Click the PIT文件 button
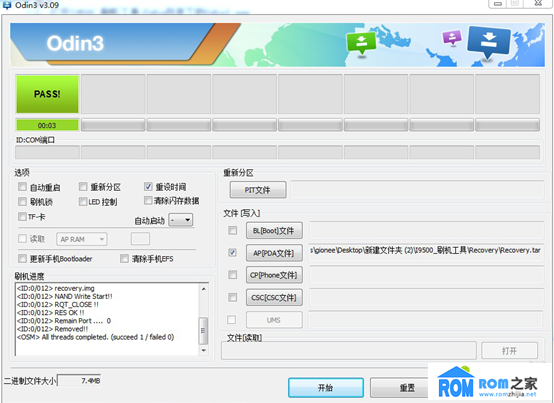Image resolution: width=554 pixels, height=403 pixels. click(258, 190)
